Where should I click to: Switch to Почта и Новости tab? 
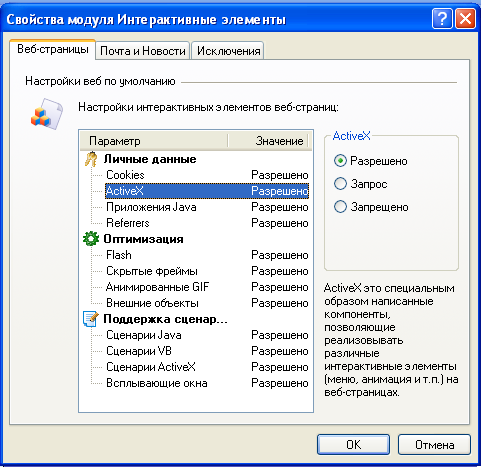coord(143,51)
